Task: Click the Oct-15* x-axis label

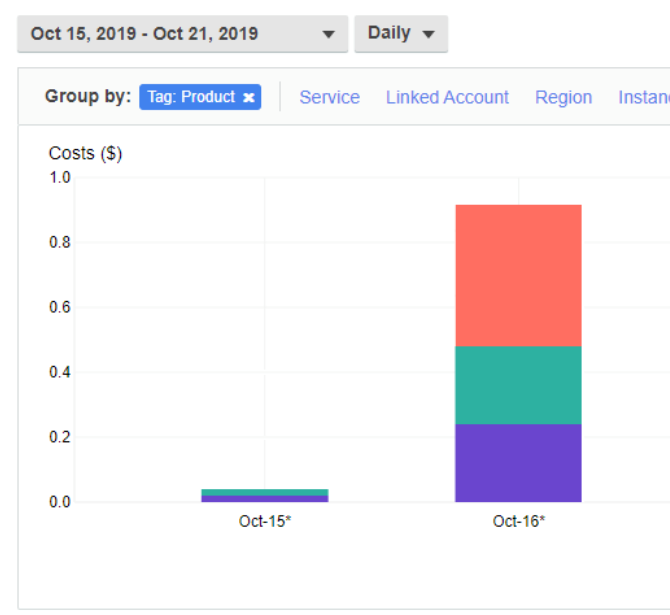Action: coord(265,521)
